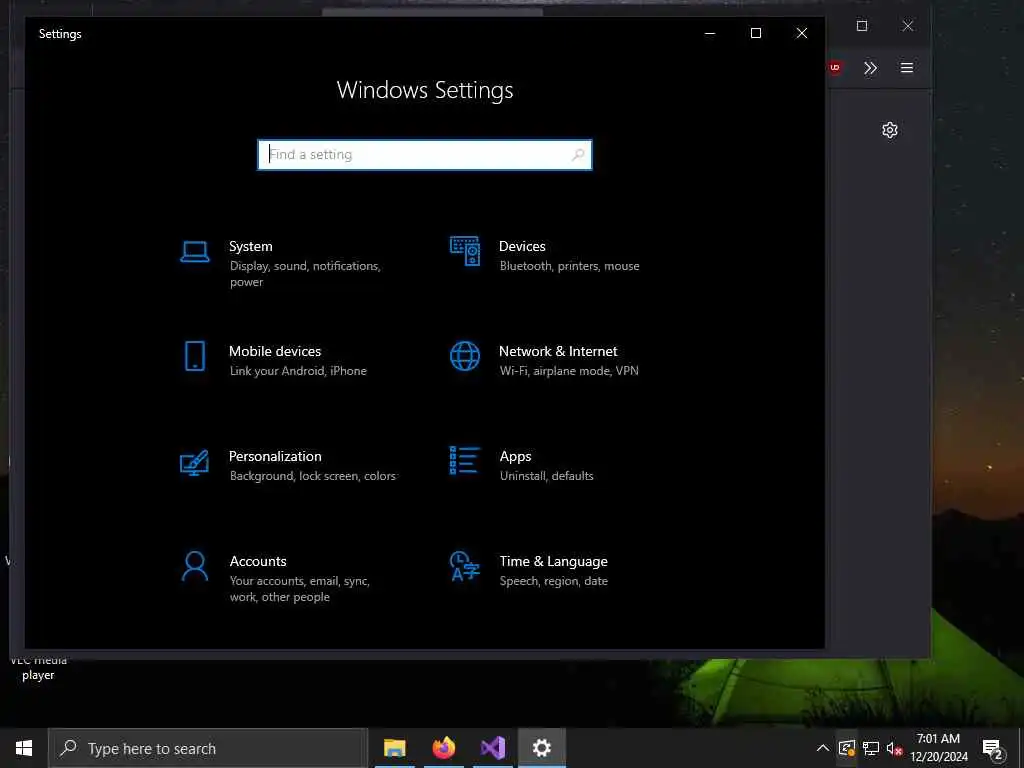The image size is (1024, 768).
Task: Maximize the background window
Action: pyautogui.click(x=862, y=25)
